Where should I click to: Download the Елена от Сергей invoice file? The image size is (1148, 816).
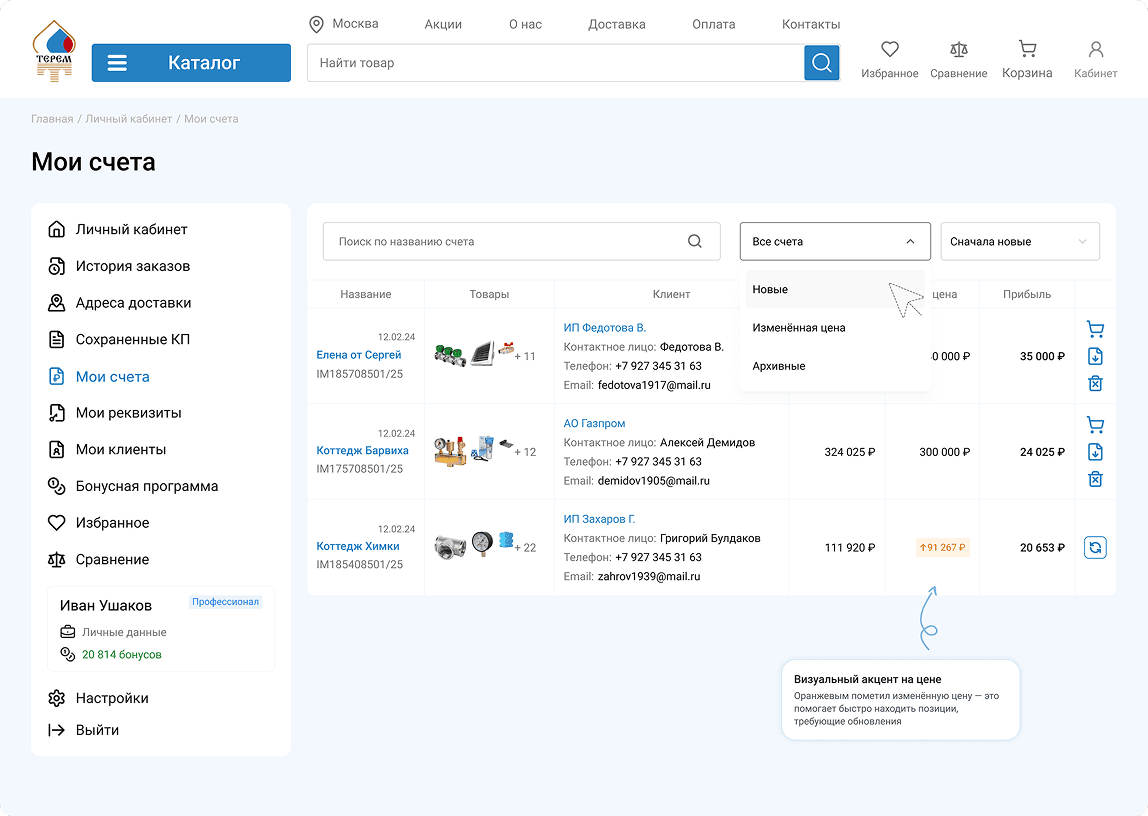1095,356
